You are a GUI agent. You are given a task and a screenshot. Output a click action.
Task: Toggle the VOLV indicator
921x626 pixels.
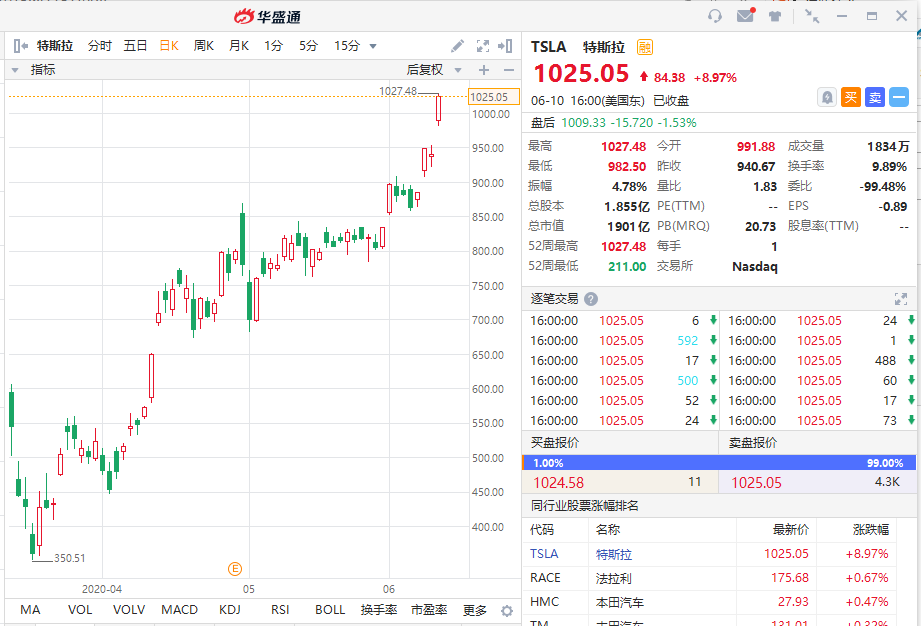129,610
